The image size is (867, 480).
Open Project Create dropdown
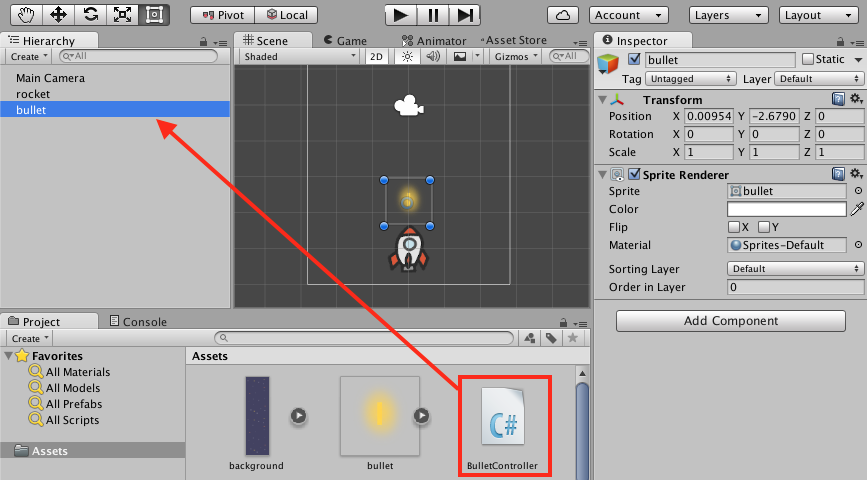coord(30,338)
